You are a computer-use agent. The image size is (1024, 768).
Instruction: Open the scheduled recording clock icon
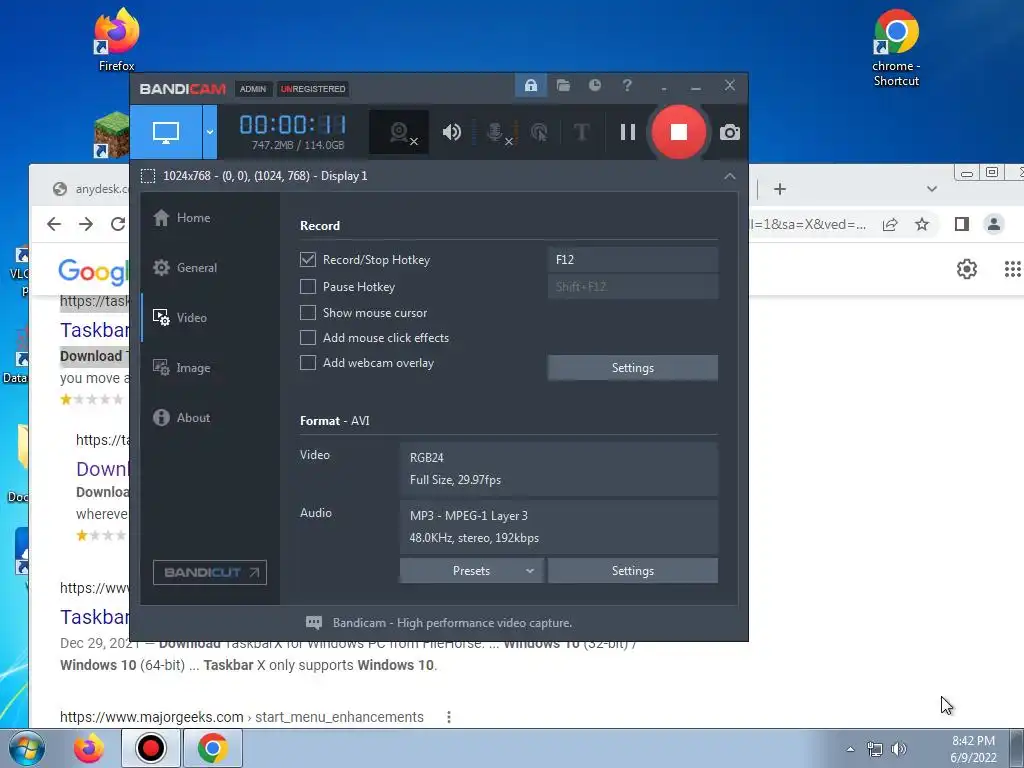(x=595, y=86)
